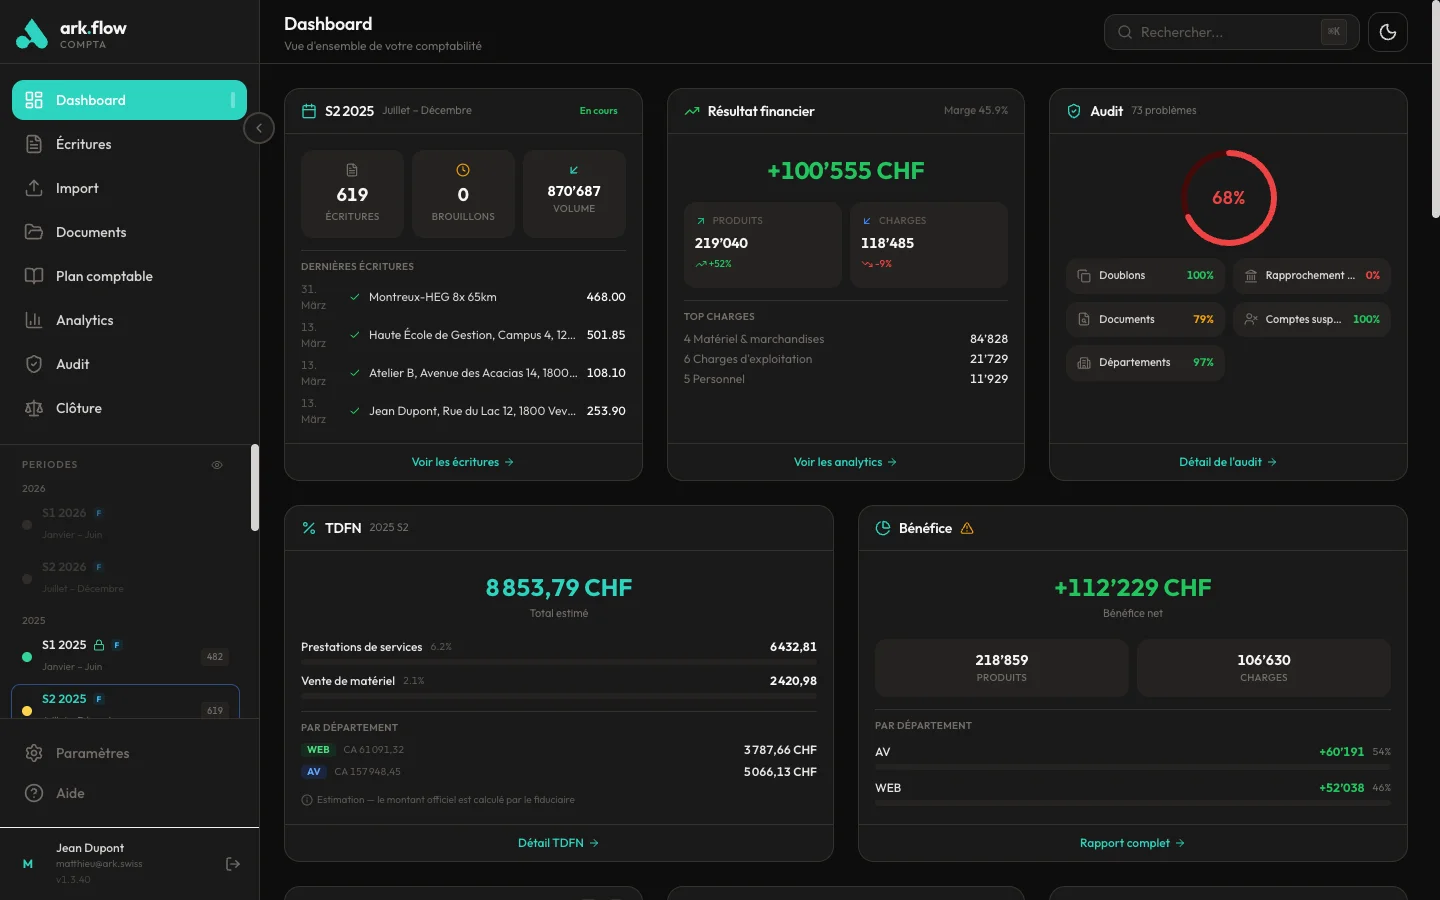Click the Plan comptable book icon

click(x=34, y=276)
